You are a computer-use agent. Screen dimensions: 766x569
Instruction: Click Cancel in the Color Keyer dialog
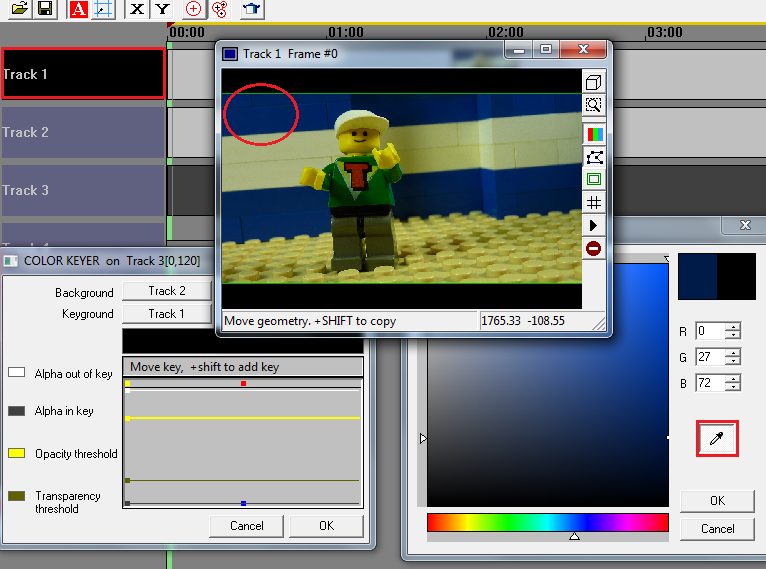pos(247,526)
